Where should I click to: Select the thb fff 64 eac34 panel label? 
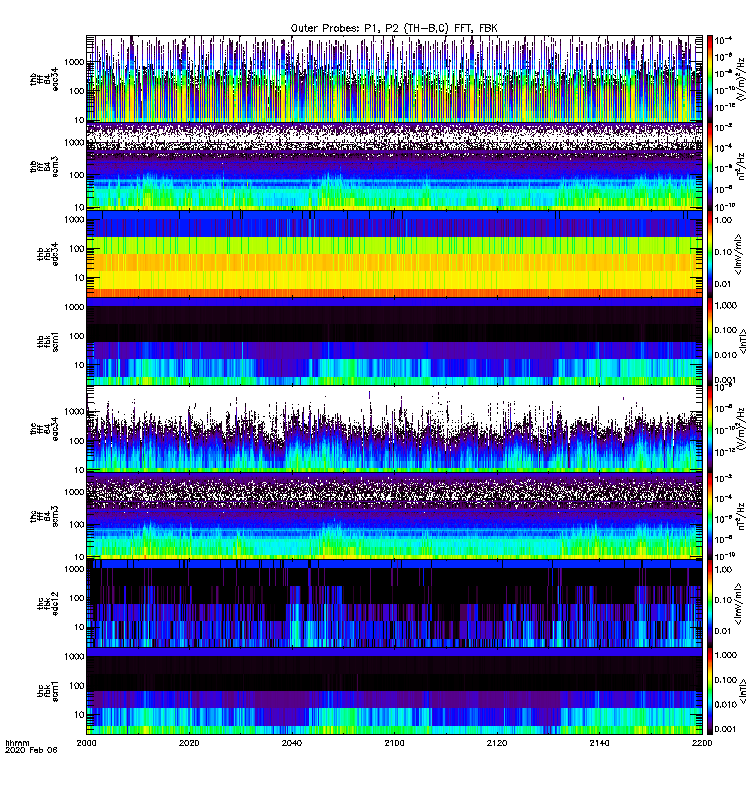pos(44,79)
